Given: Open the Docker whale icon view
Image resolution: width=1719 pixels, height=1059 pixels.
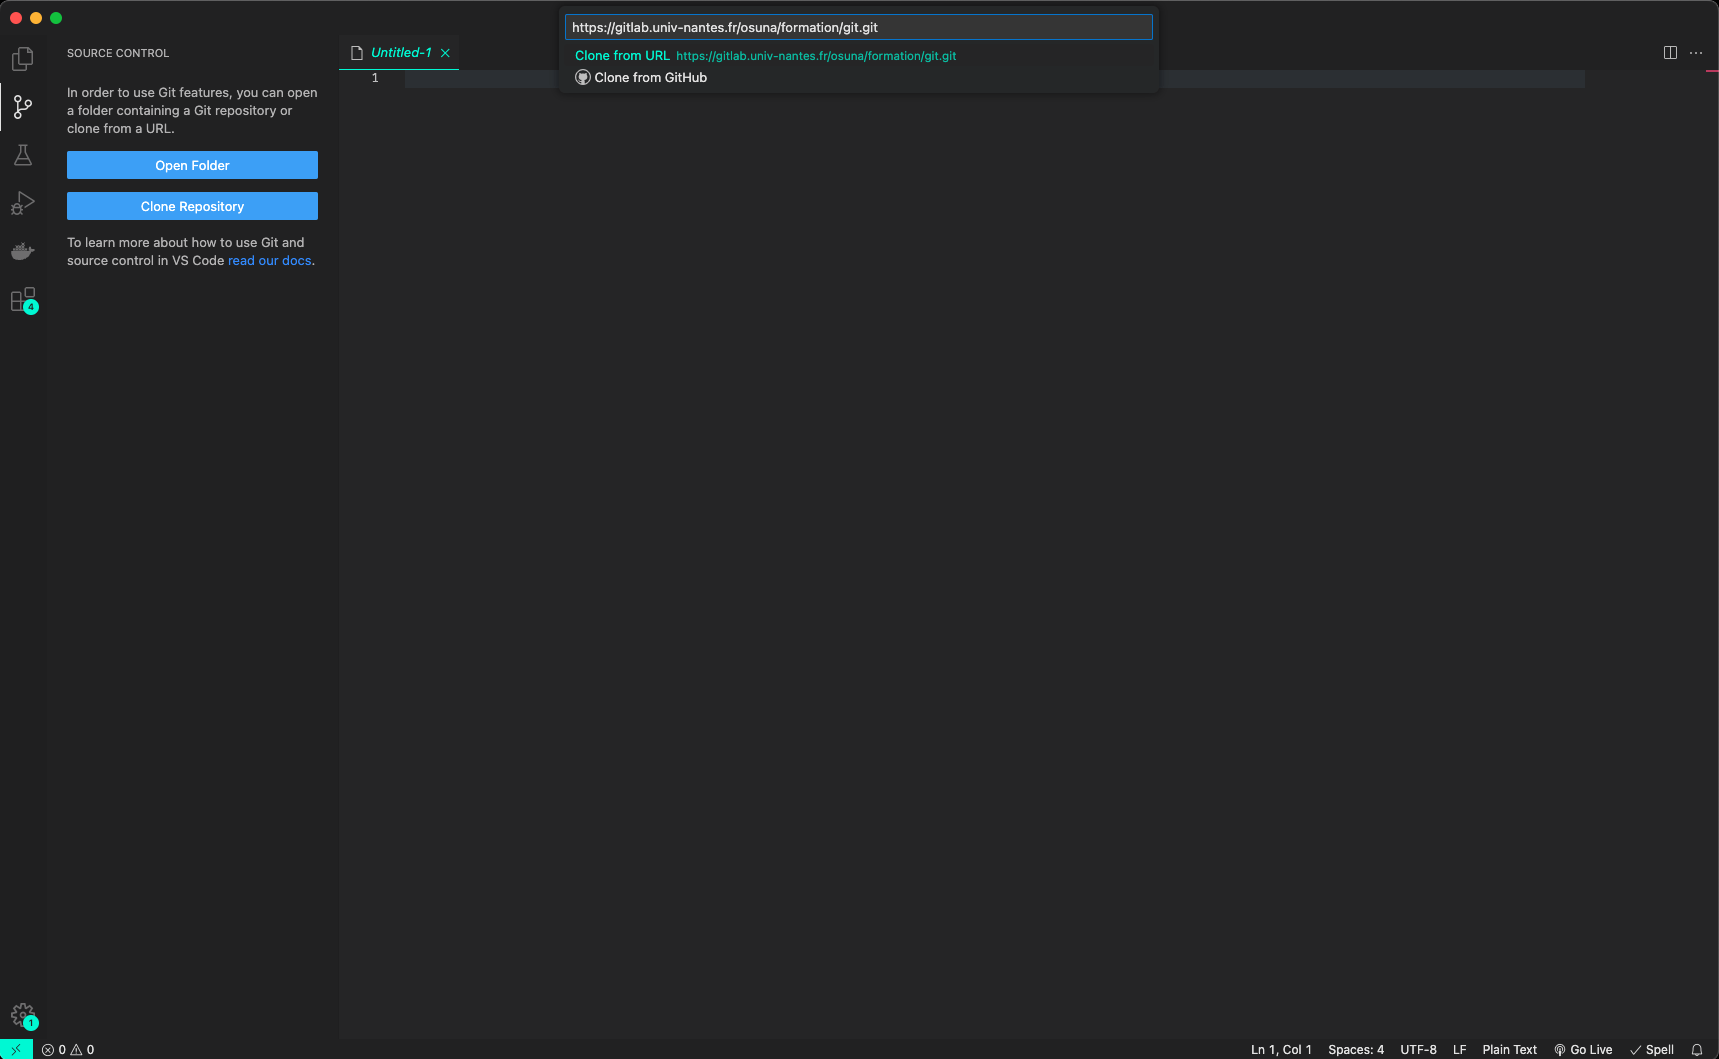Looking at the screenshot, I should click(22, 251).
